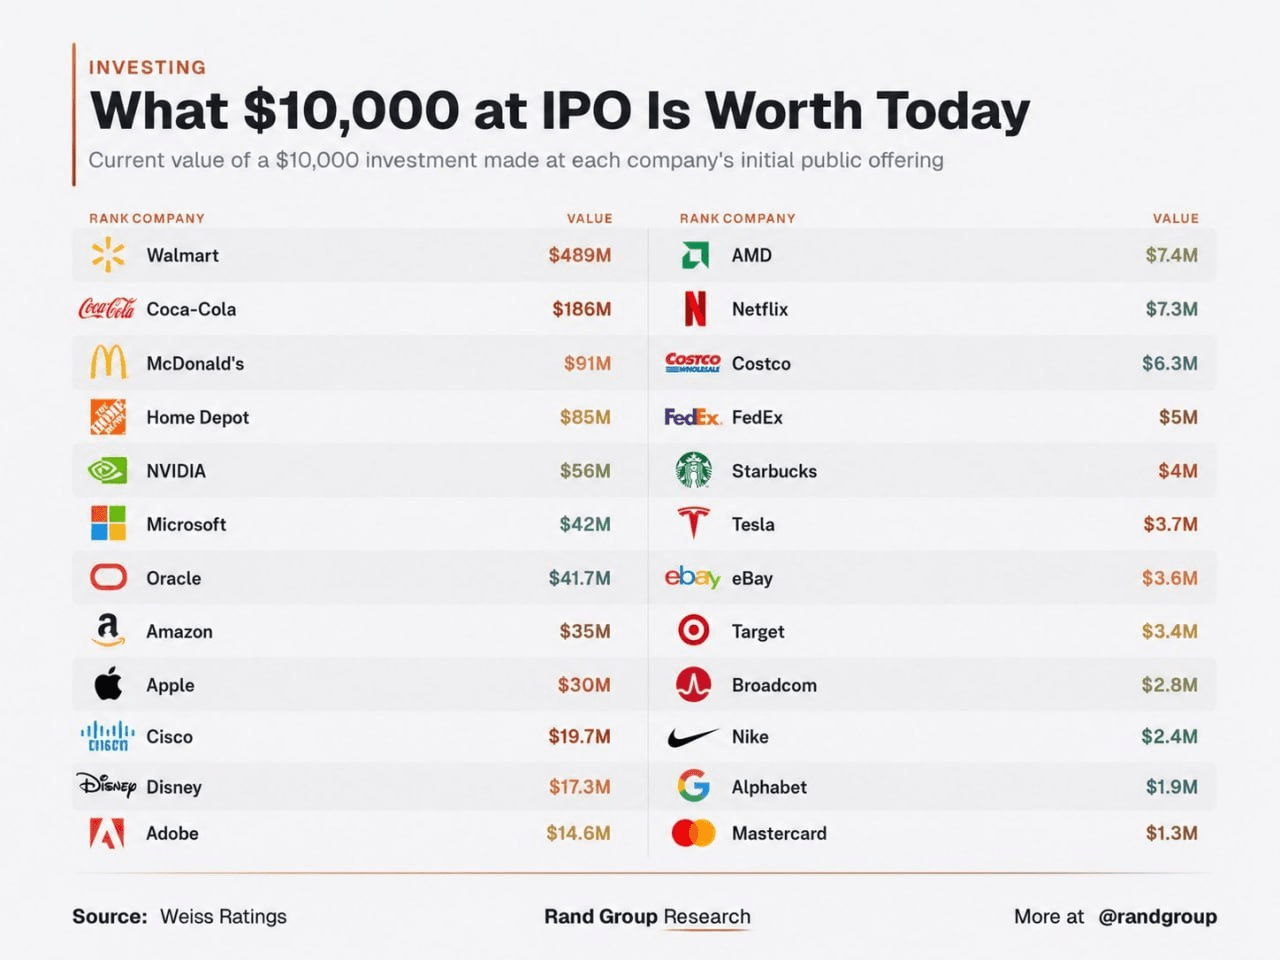The image size is (1280, 960).
Task: Open the @randgroup handle link
Action: 1157,916
